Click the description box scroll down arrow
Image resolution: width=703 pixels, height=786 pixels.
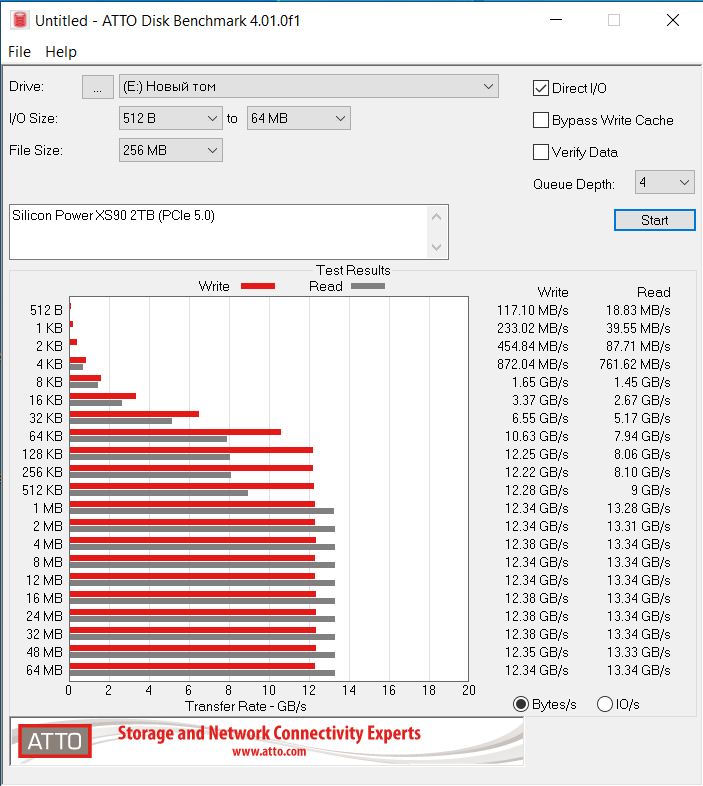(x=436, y=247)
